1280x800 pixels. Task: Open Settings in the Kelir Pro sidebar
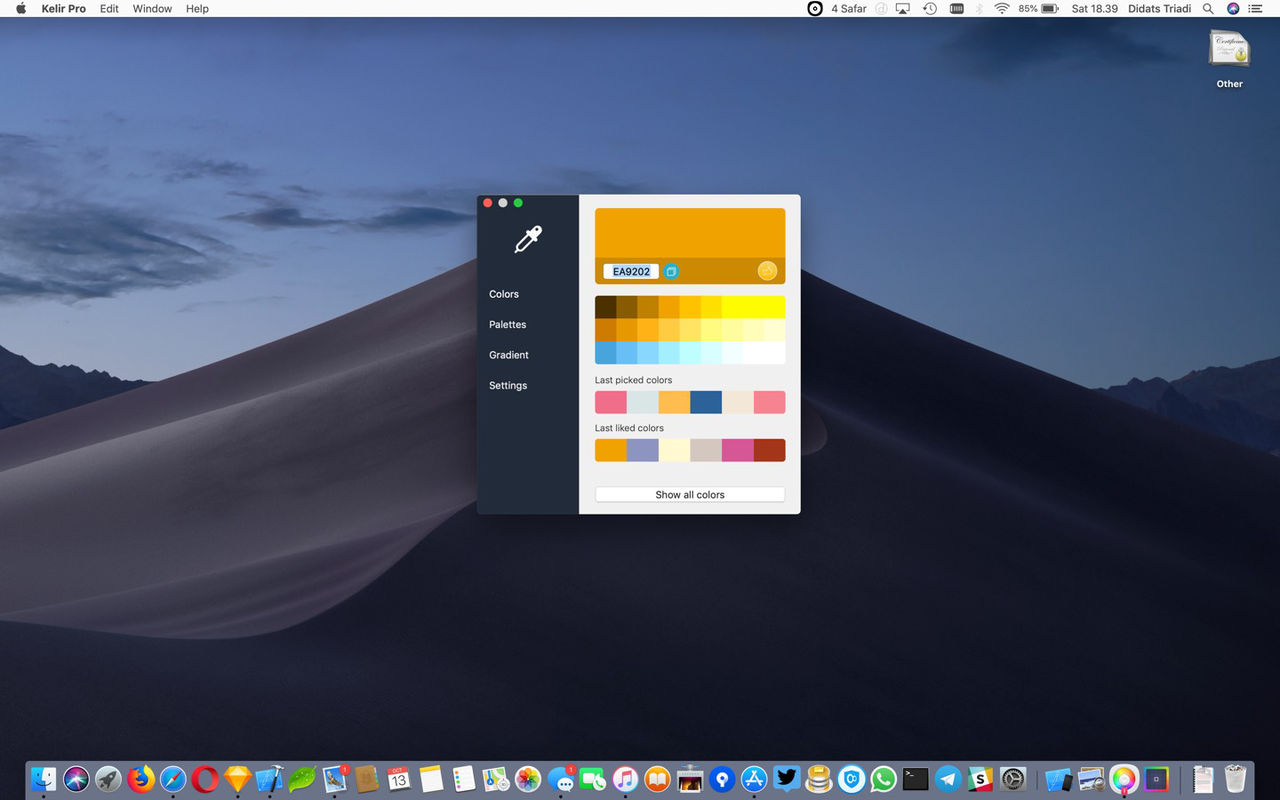pos(508,385)
